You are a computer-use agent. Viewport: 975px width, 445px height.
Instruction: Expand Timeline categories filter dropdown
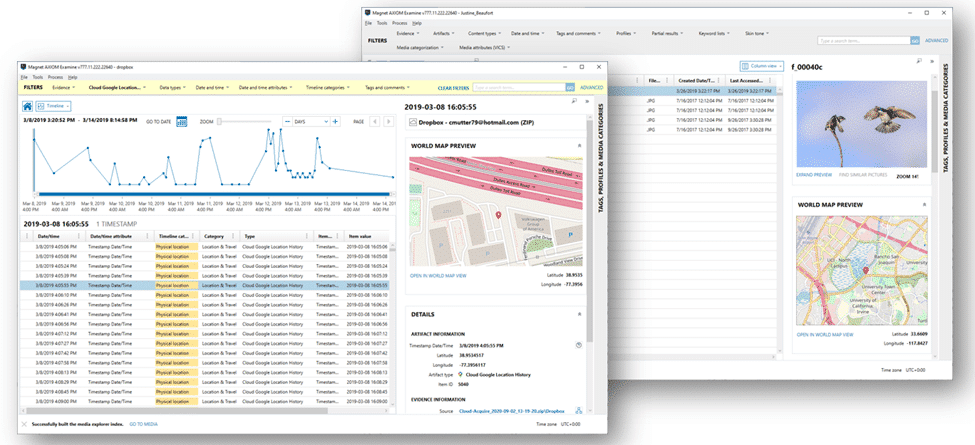tap(328, 88)
